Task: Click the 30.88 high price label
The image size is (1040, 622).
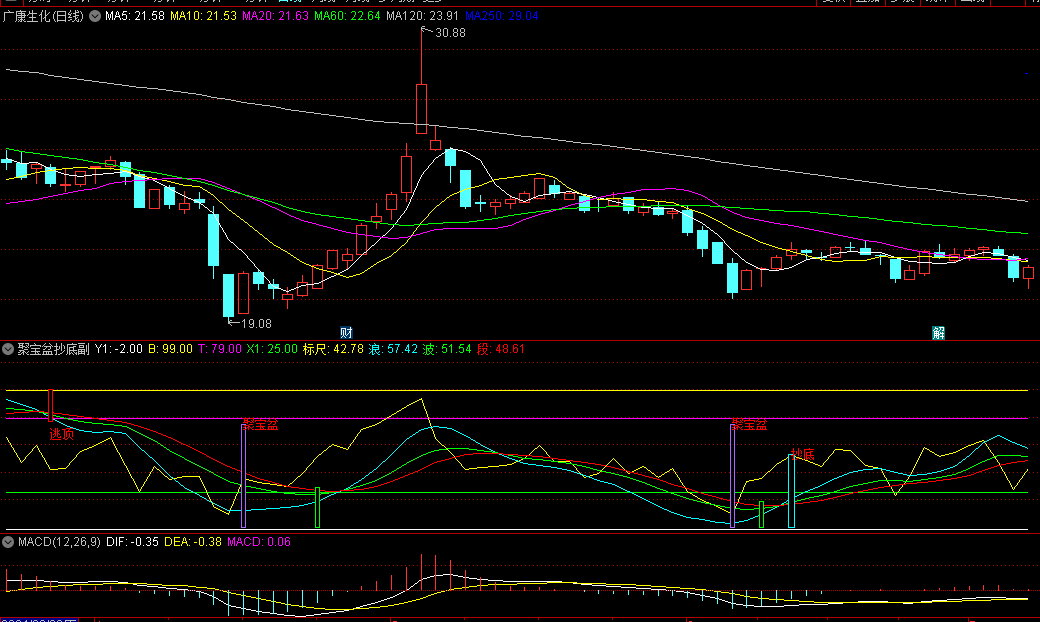Action: click(x=450, y=32)
